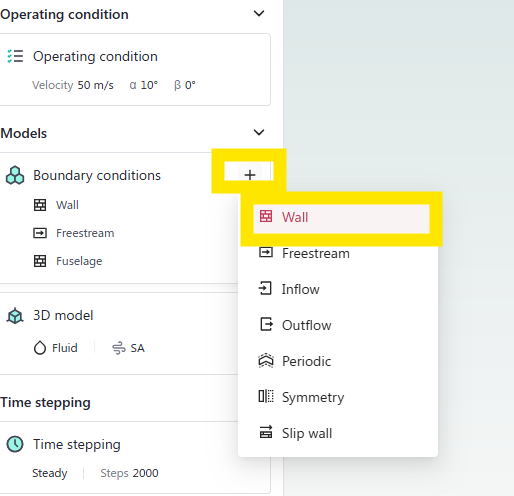Select Outflow boundary type
Viewport: 514px width, 496px height.
click(338, 325)
